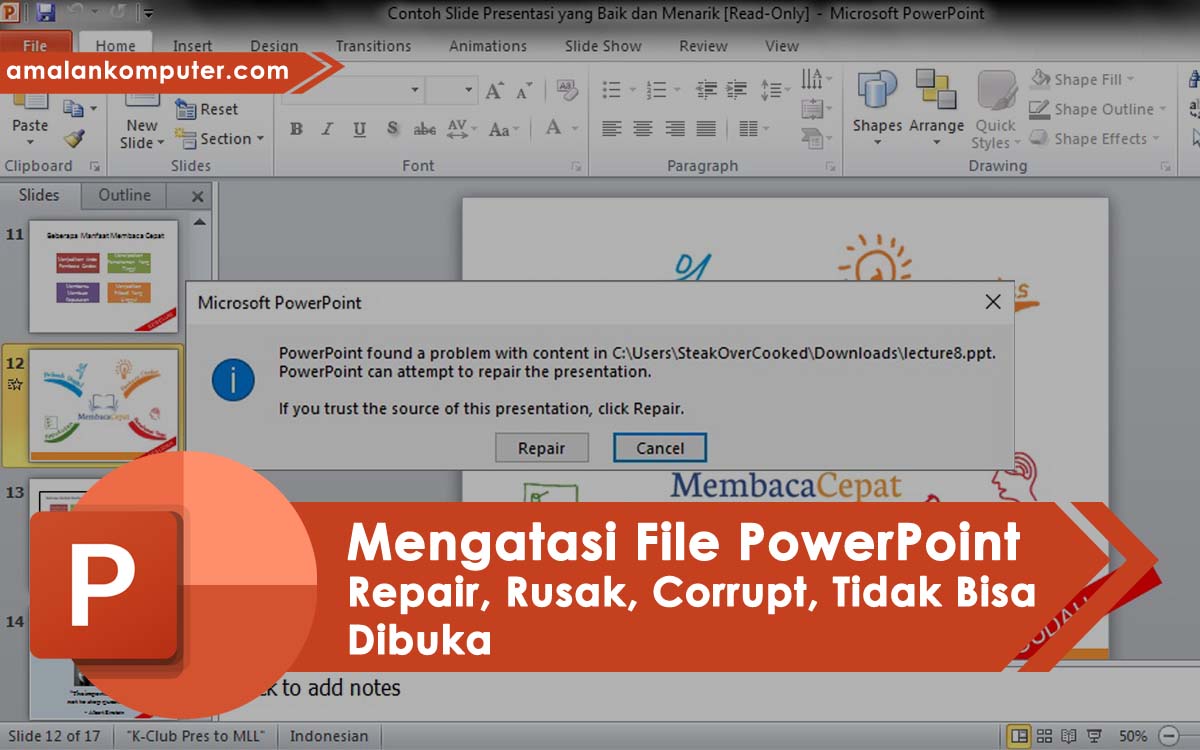Image resolution: width=1200 pixels, height=750 pixels.
Task: Open the font size combo box
Action: tap(451, 91)
